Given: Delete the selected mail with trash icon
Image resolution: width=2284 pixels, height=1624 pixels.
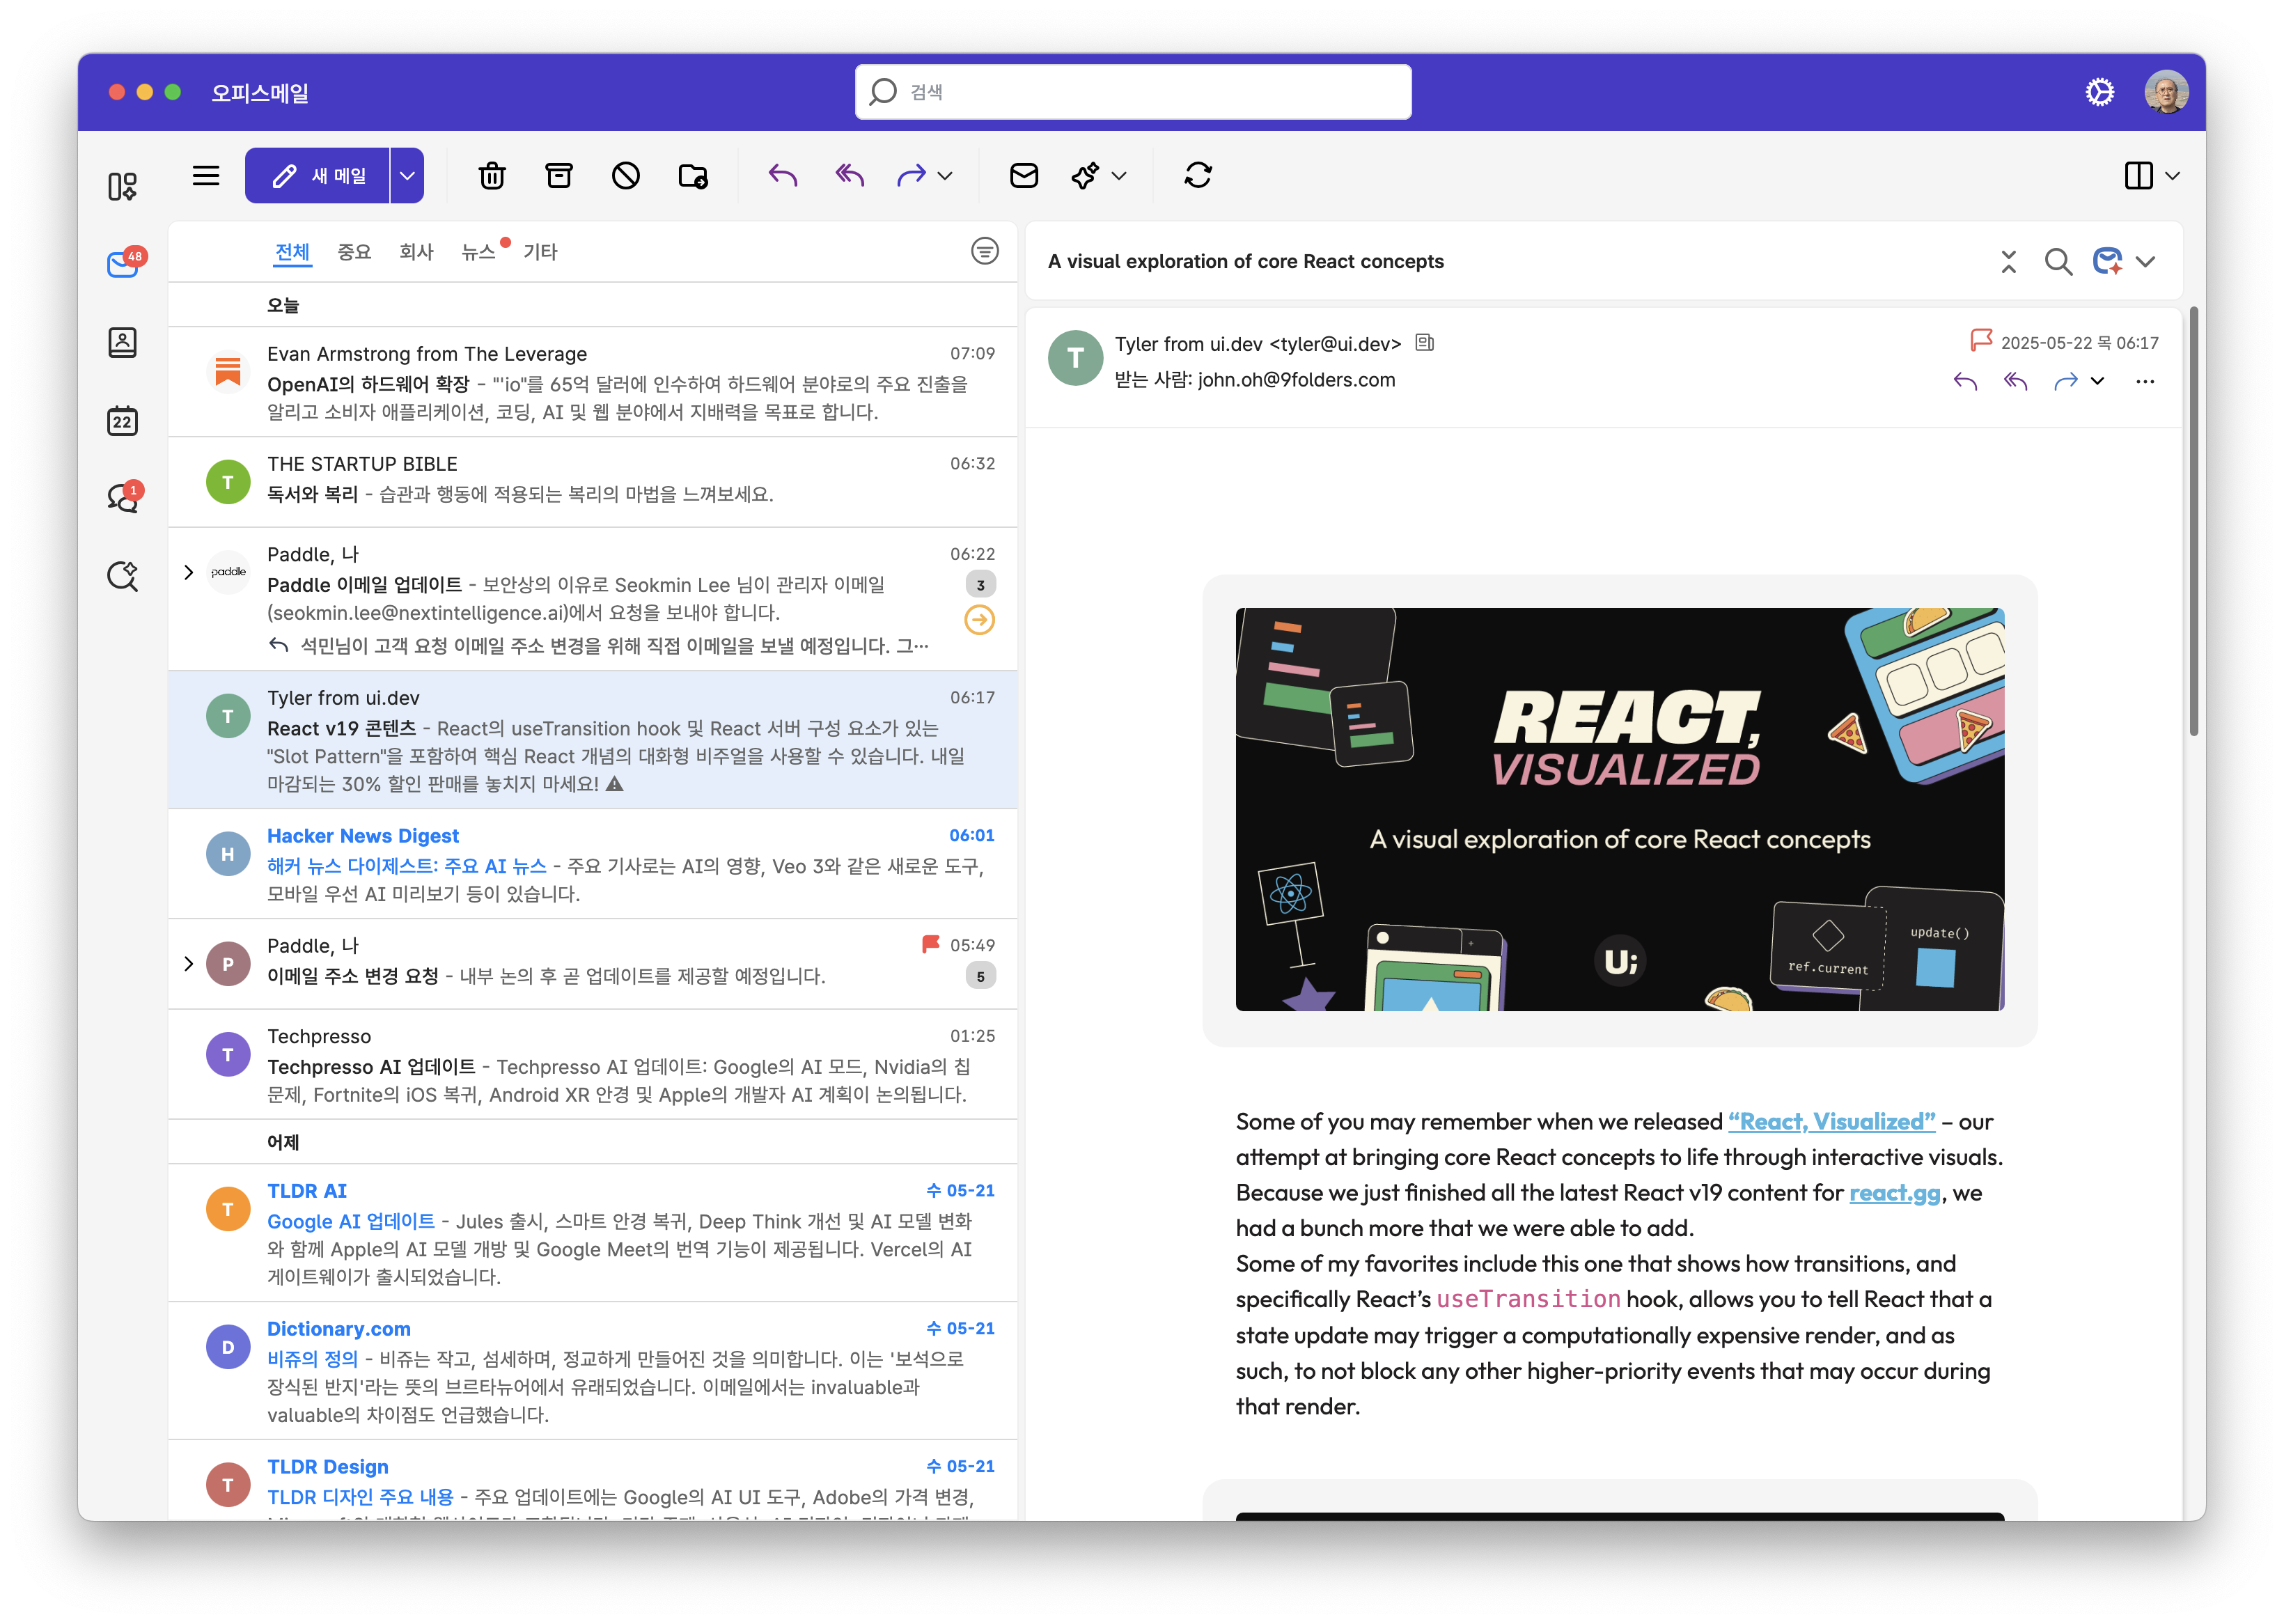Looking at the screenshot, I should tap(492, 176).
